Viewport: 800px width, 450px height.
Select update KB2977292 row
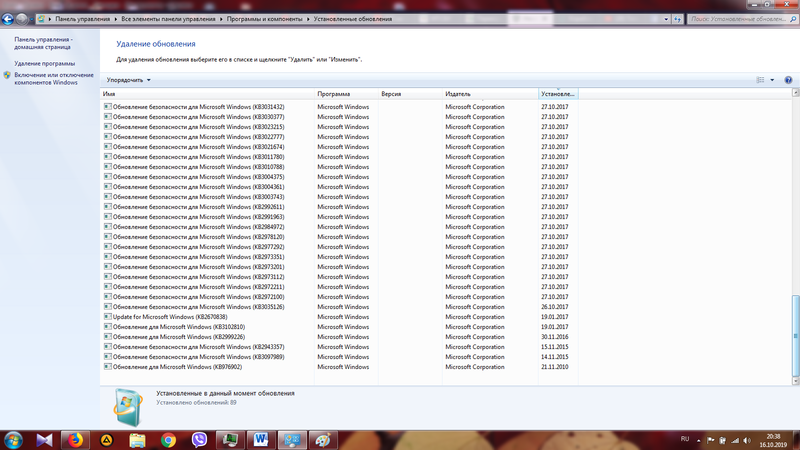tap(339, 247)
